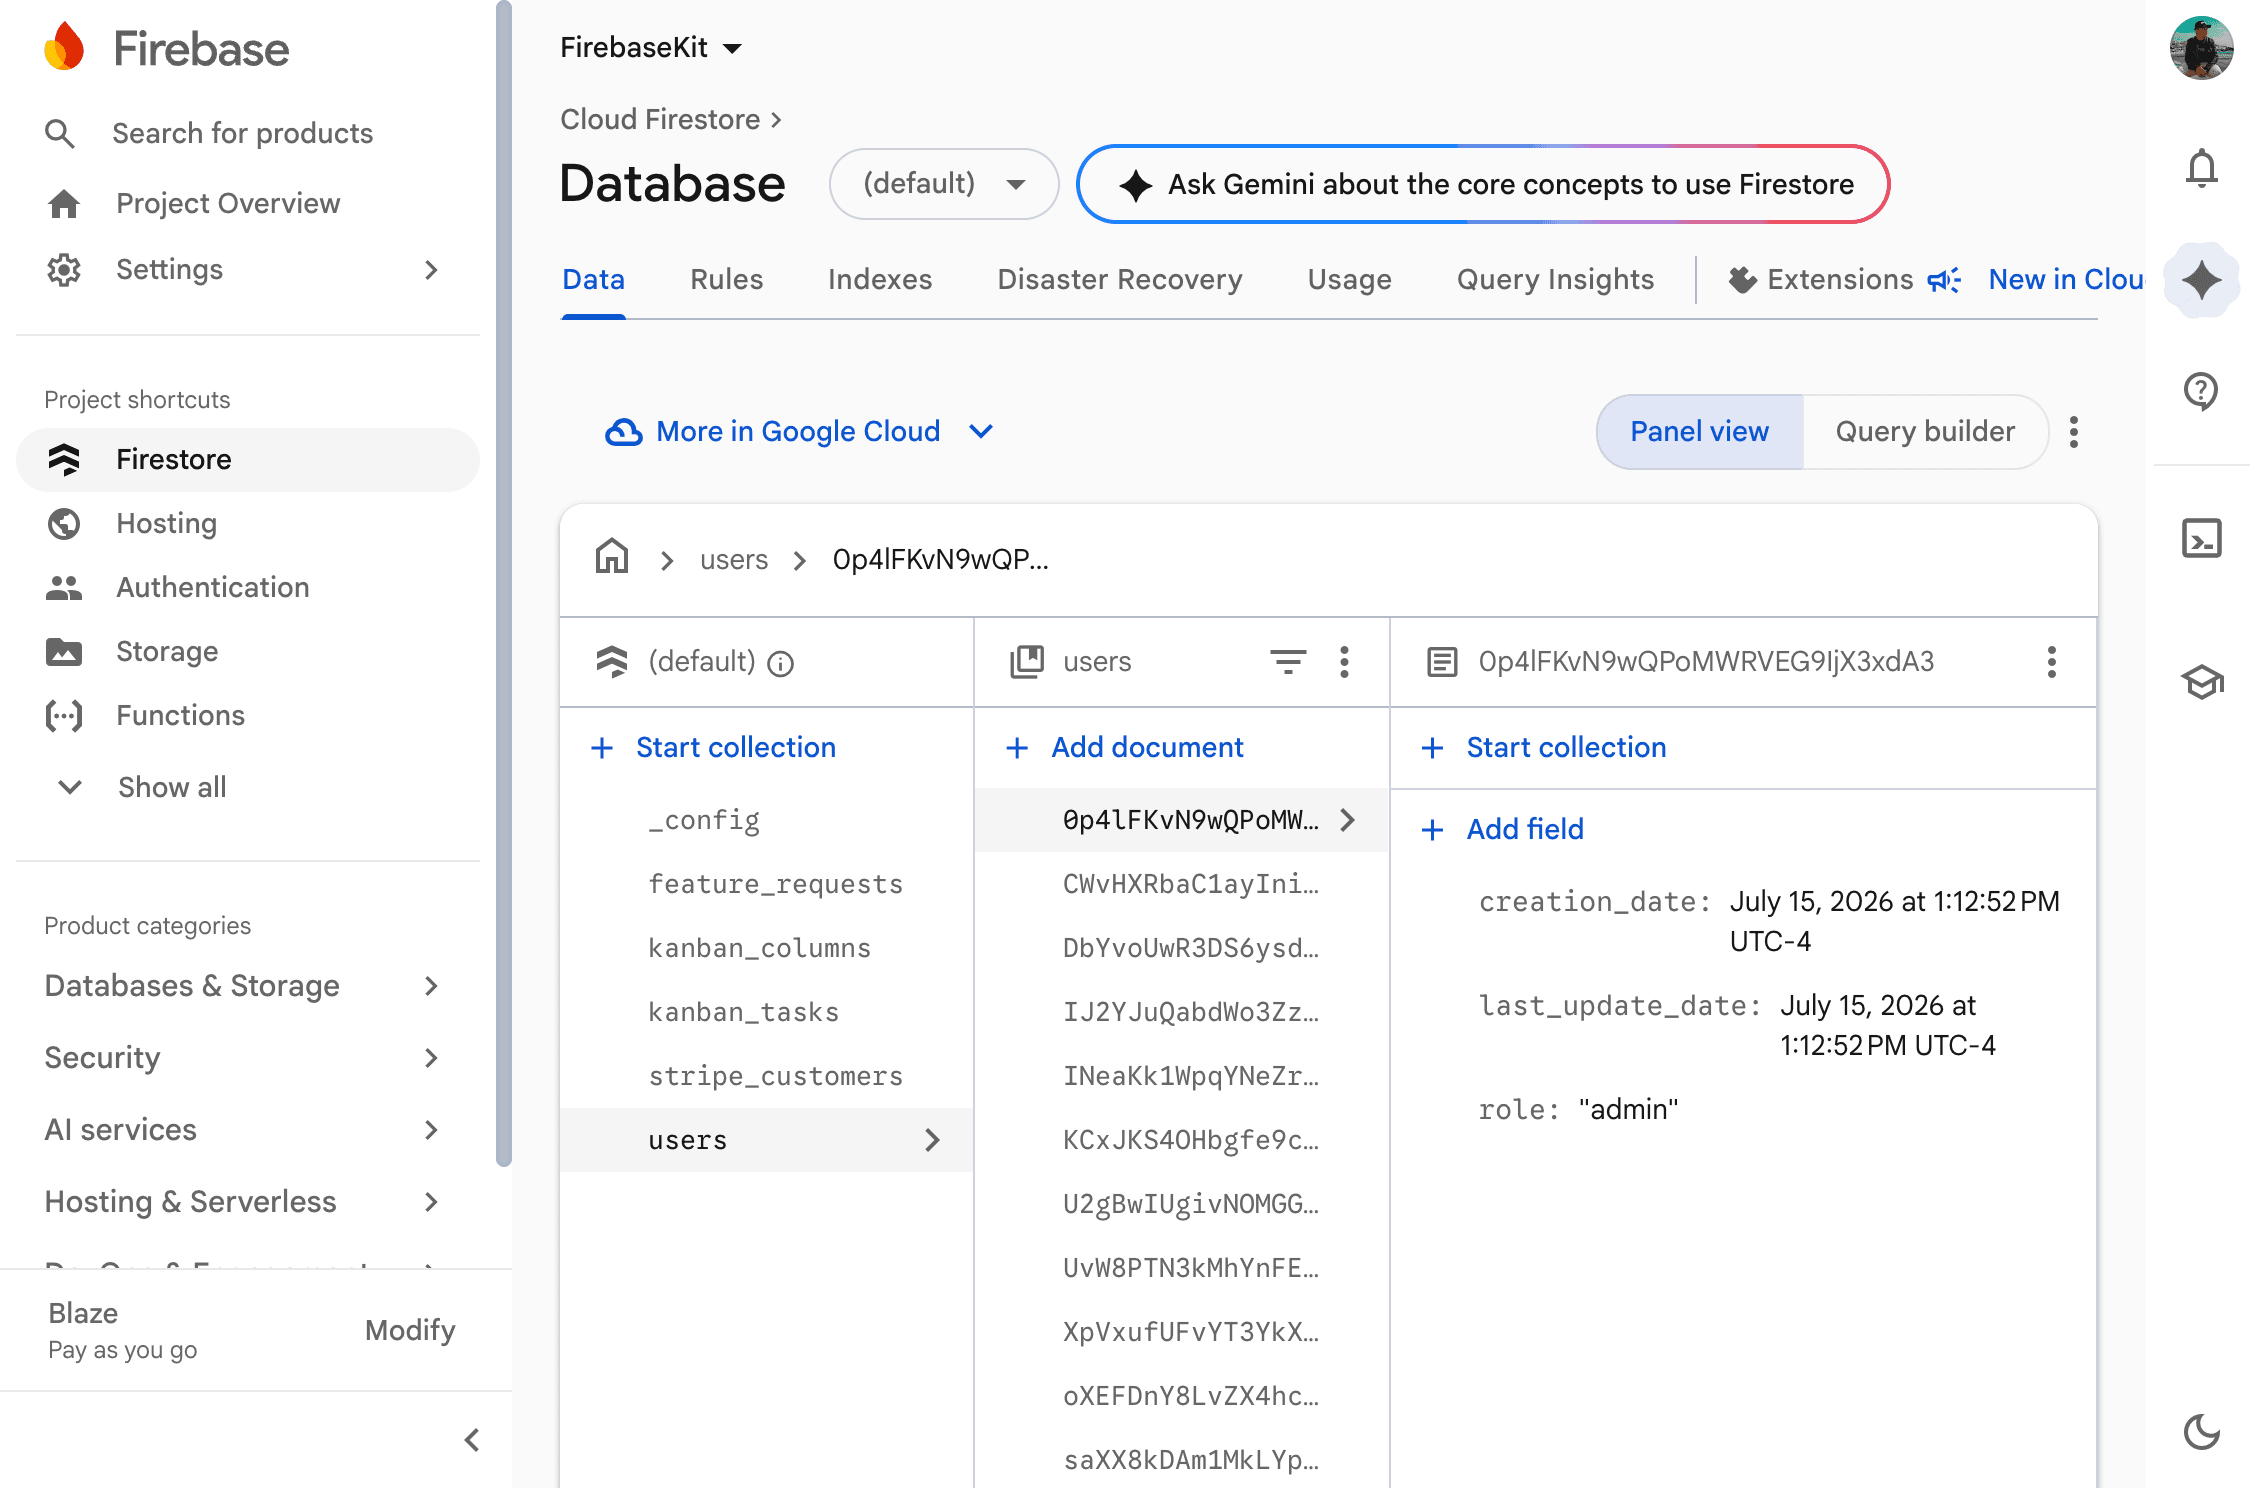Select the _config collection

tap(704, 820)
